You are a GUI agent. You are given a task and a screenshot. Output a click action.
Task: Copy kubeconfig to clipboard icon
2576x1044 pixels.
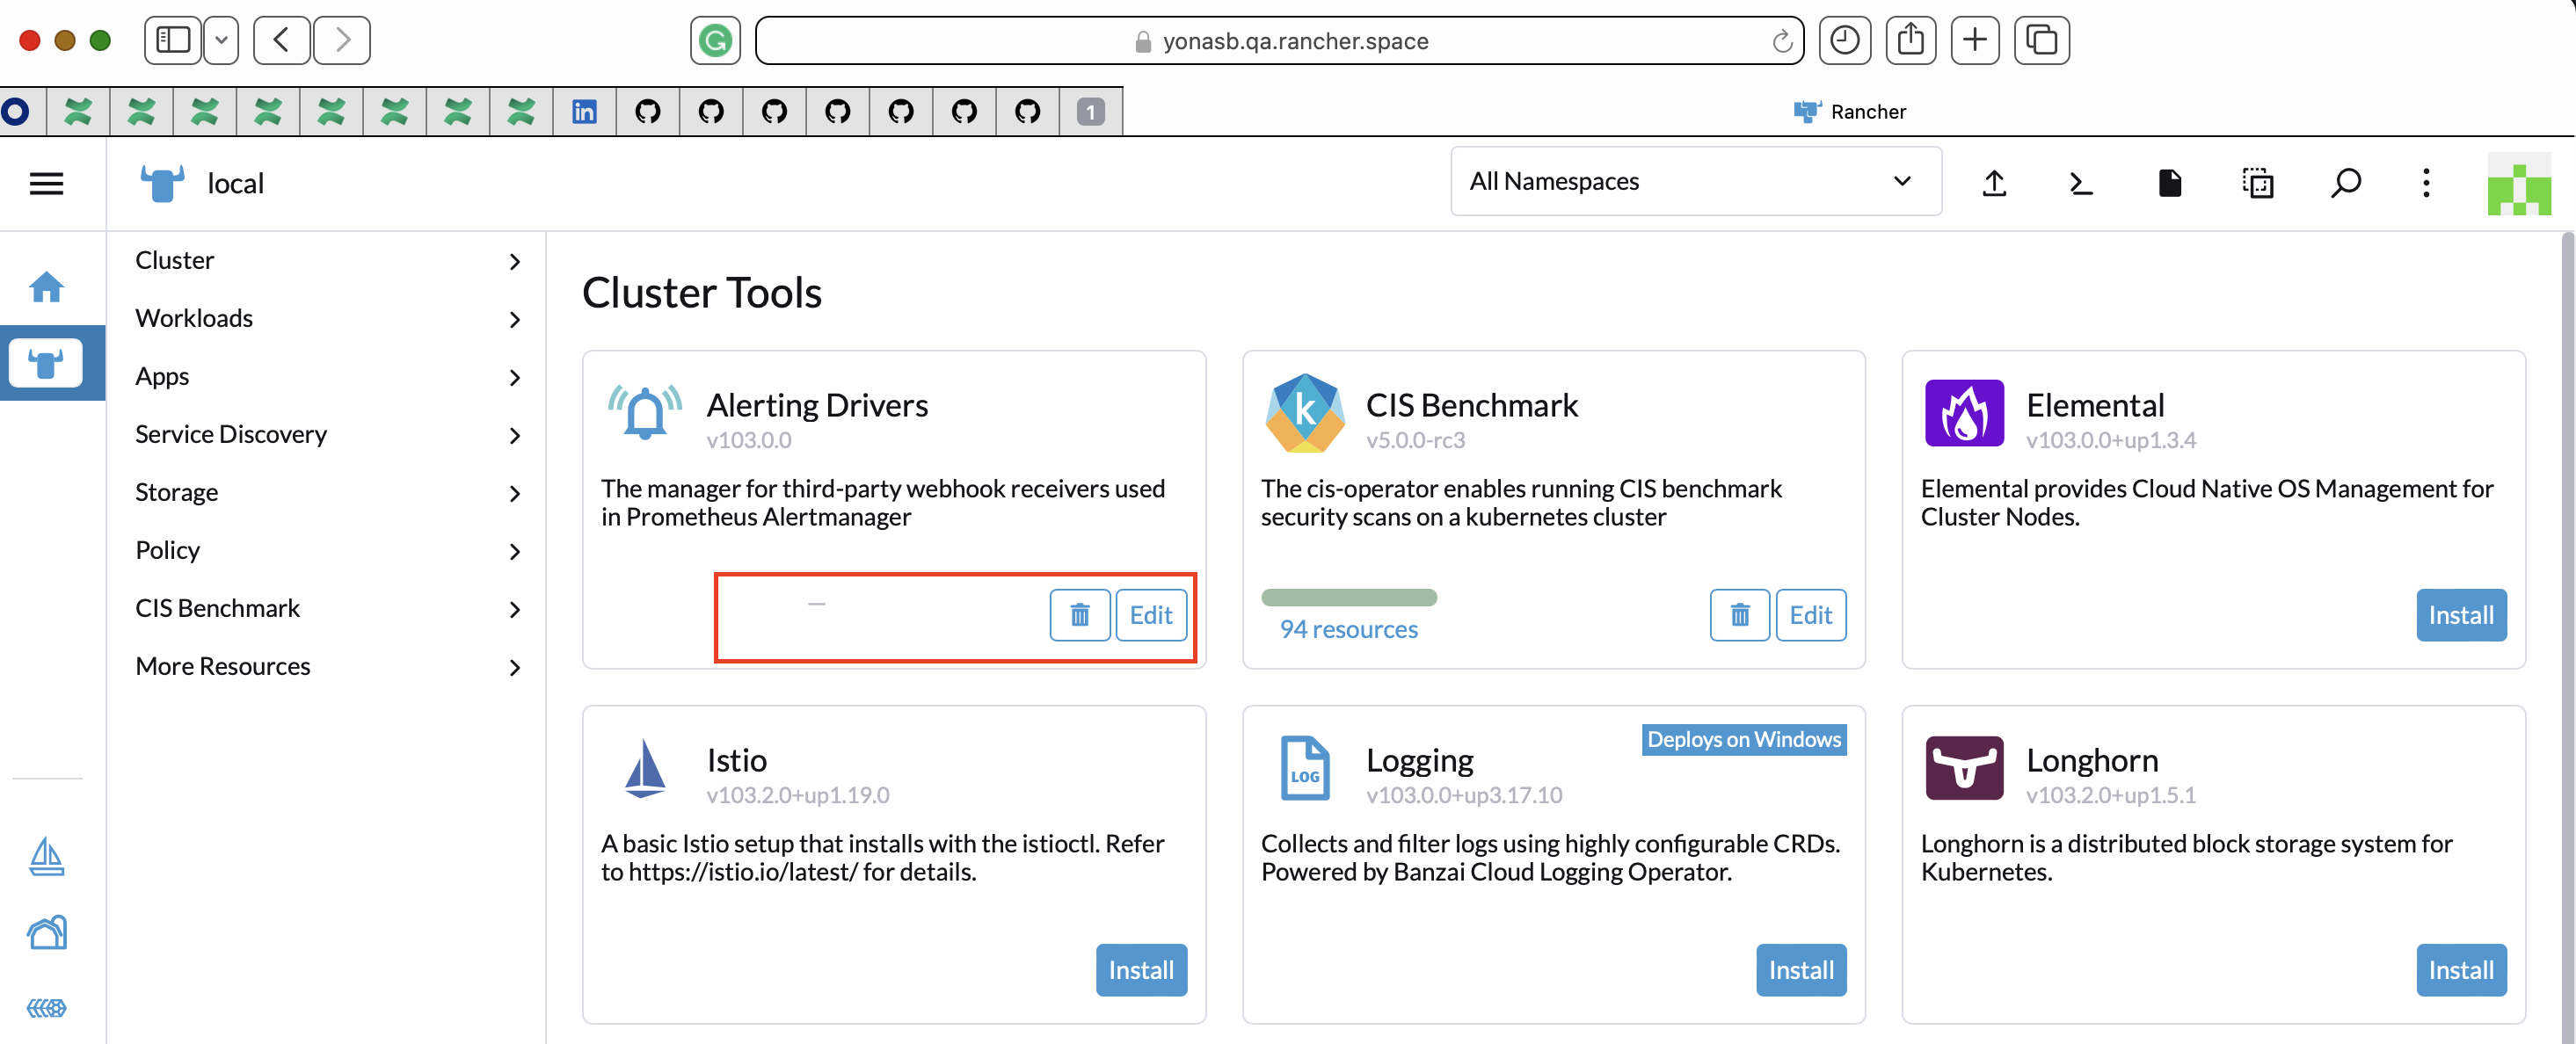(2259, 183)
